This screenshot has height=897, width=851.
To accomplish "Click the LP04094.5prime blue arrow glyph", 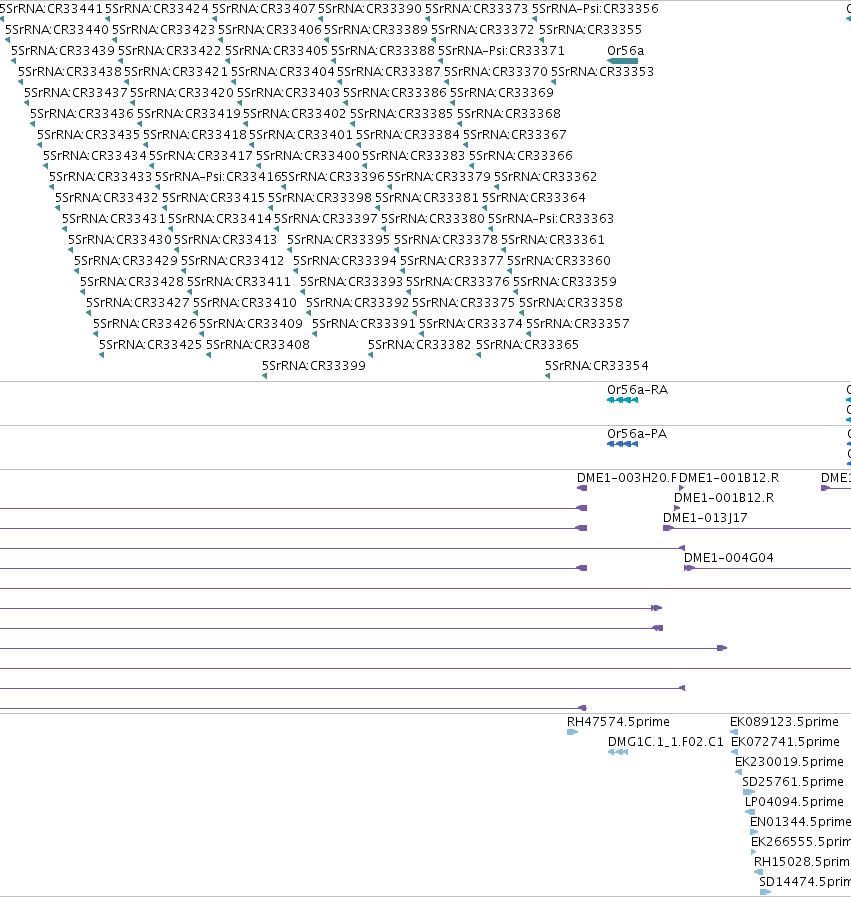I will (750, 812).
